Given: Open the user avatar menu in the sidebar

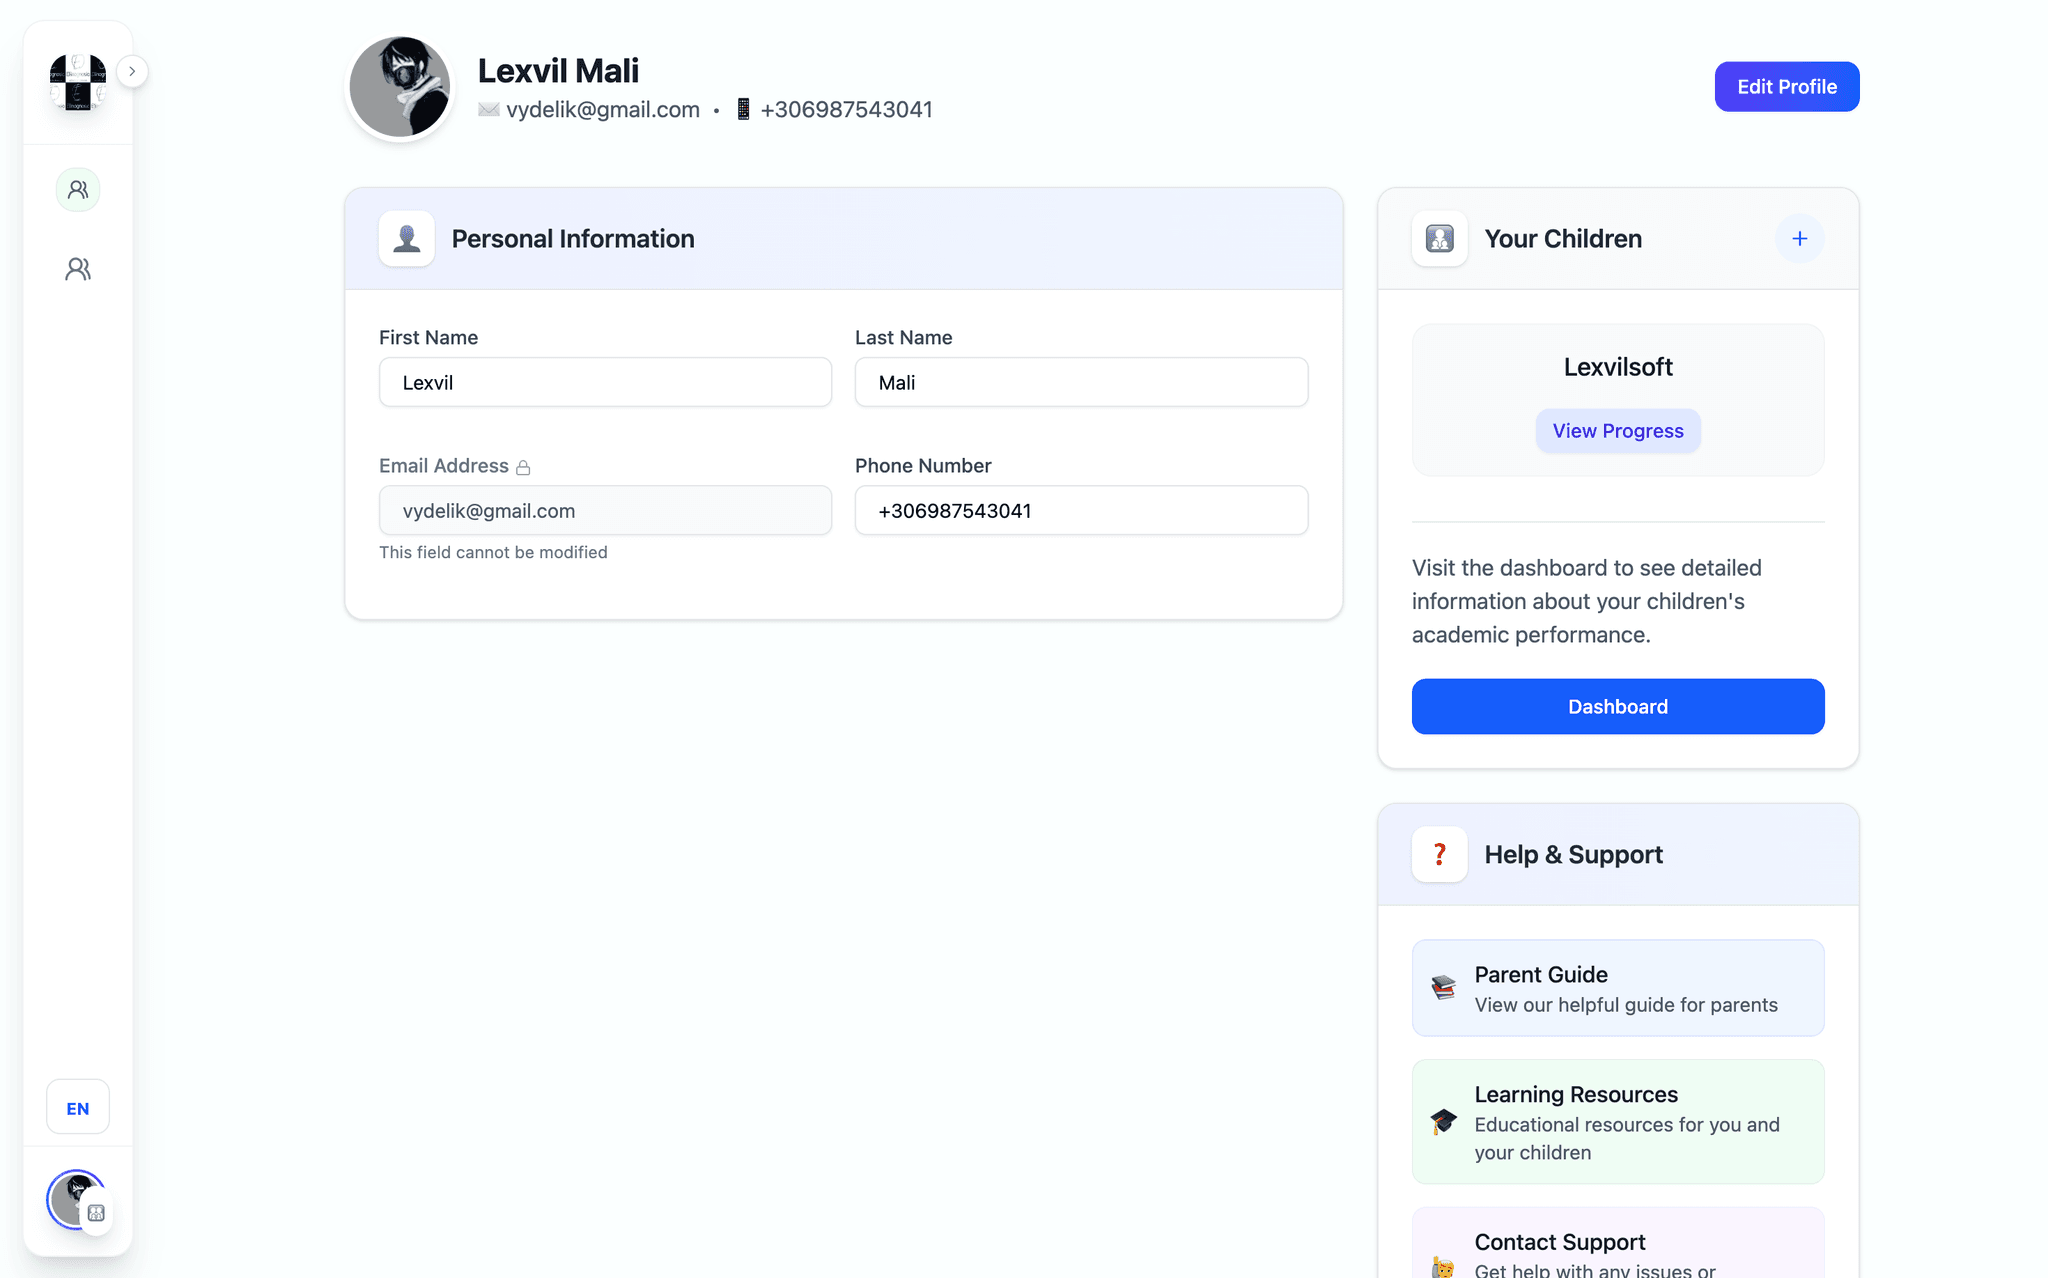Looking at the screenshot, I should (76, 1200).
